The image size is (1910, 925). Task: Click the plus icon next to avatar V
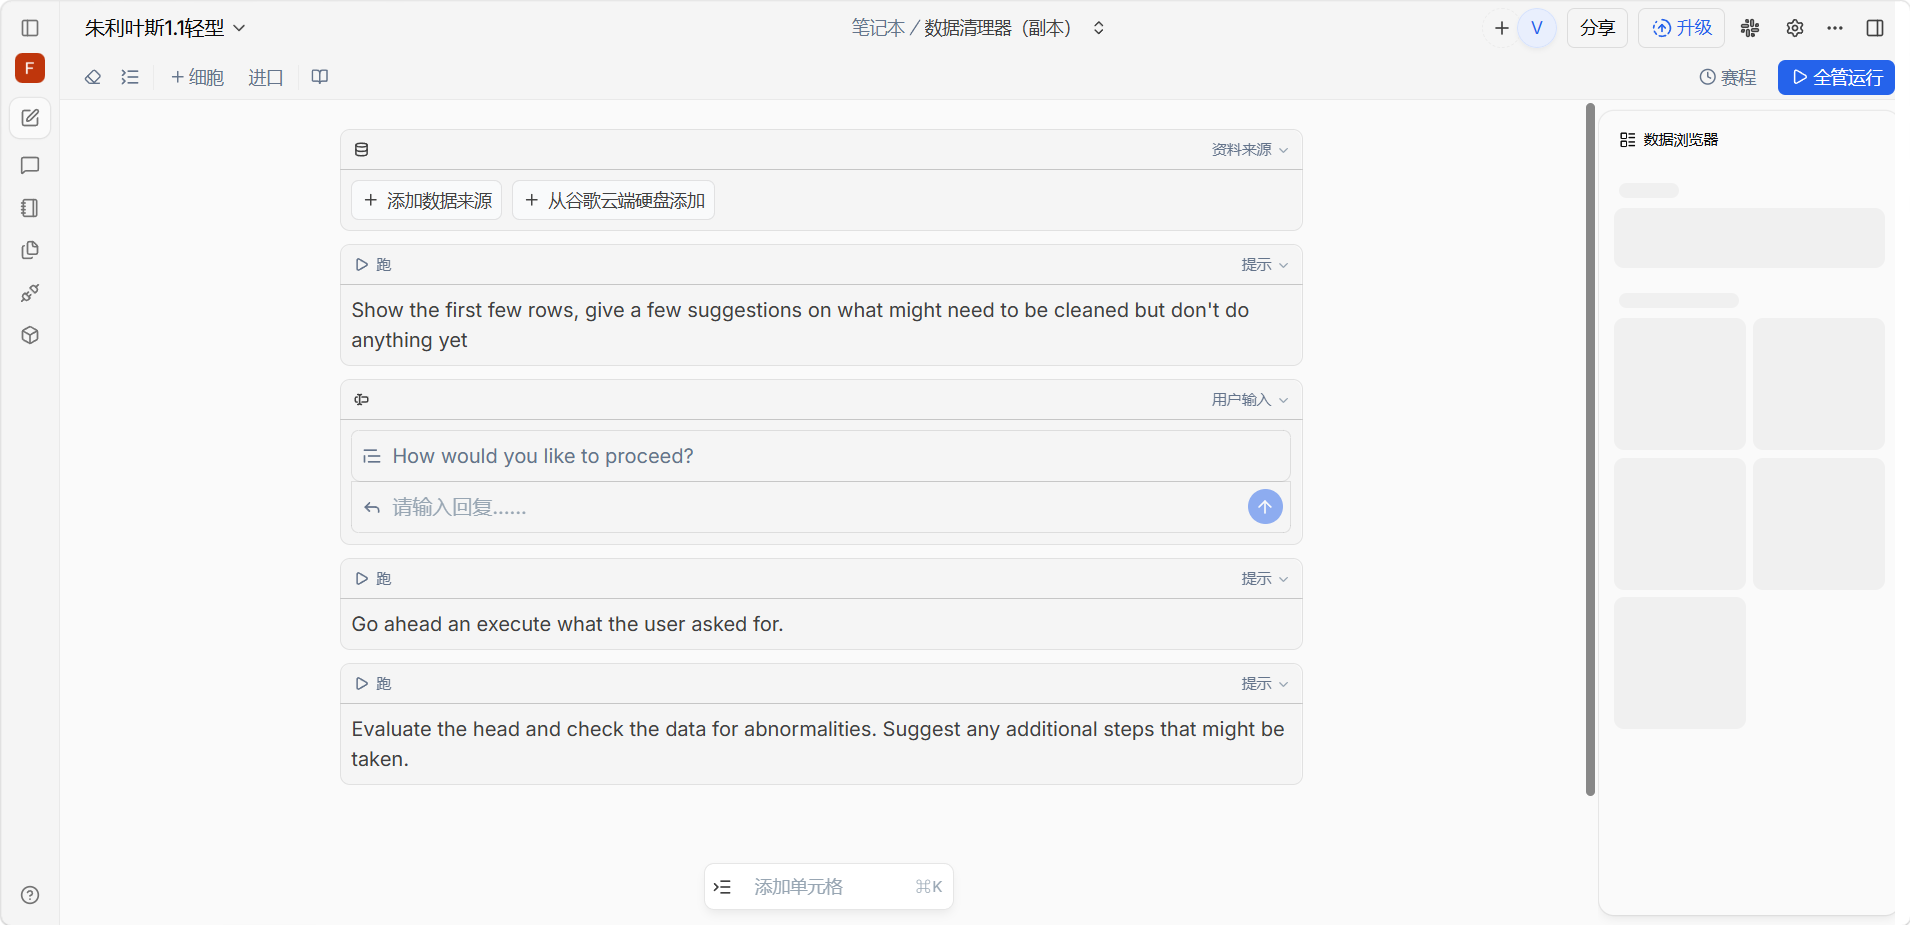1502,28
